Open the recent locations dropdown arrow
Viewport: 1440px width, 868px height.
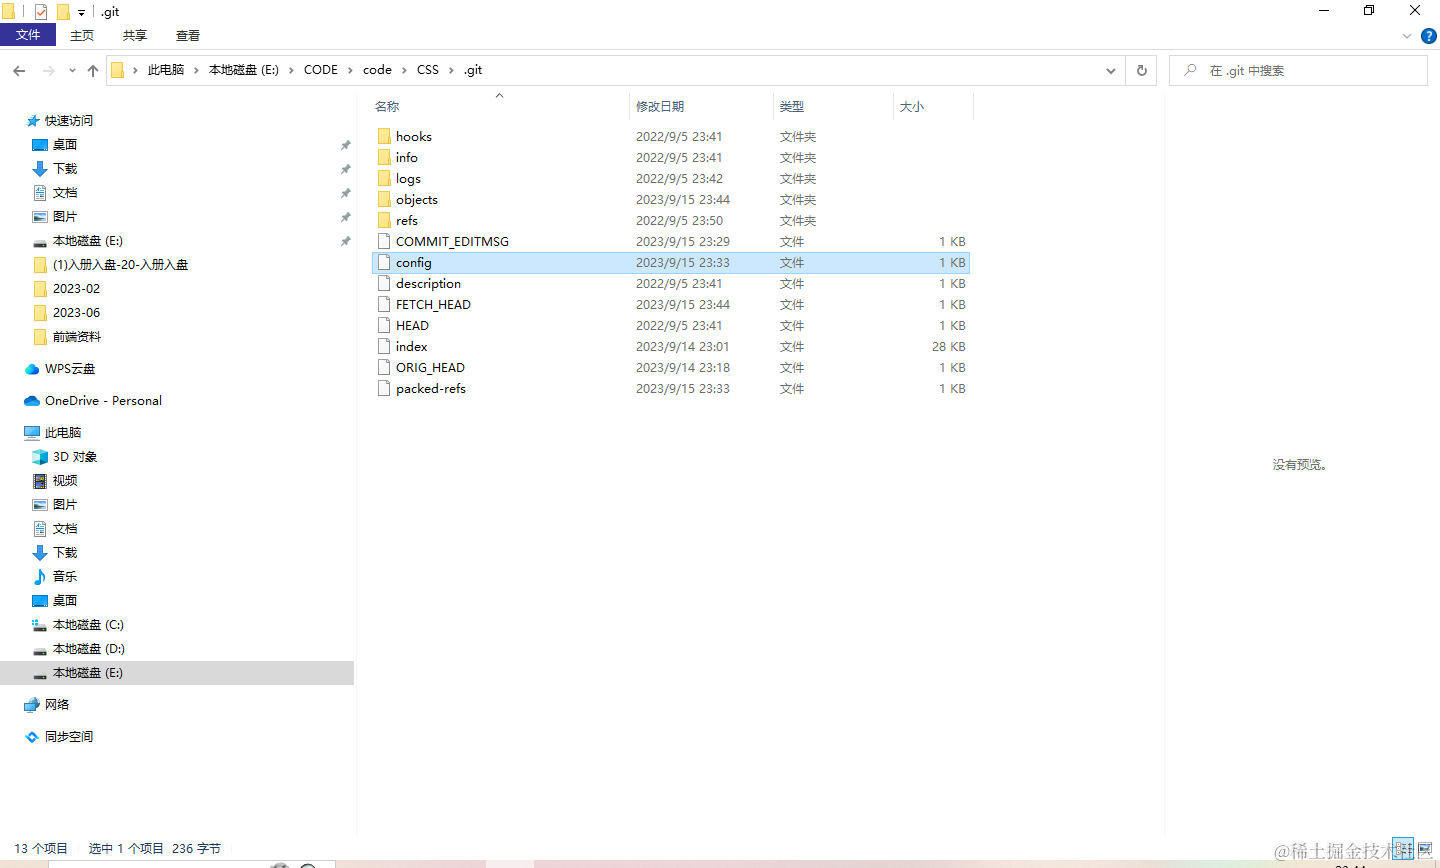(72, 70)
